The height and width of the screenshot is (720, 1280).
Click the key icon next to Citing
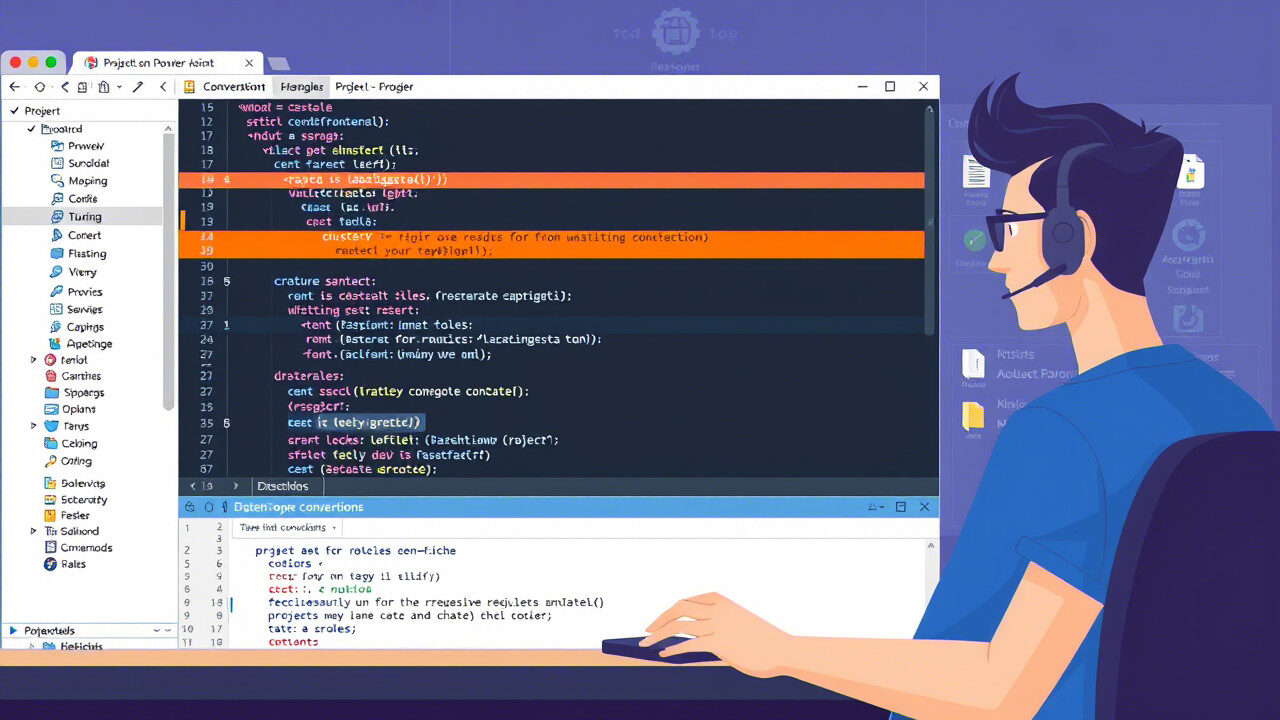[x=53, y=462]
